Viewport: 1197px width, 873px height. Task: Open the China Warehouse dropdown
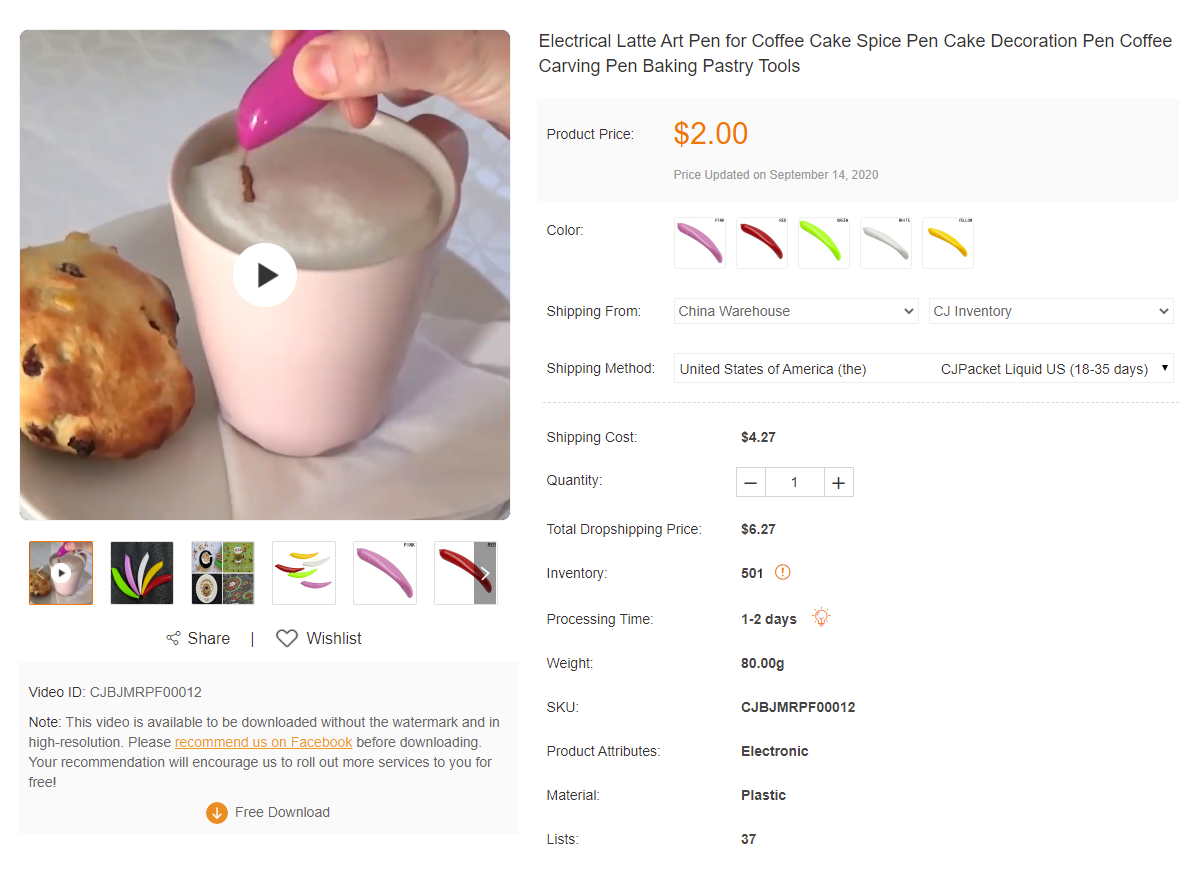tap(796, 311)
